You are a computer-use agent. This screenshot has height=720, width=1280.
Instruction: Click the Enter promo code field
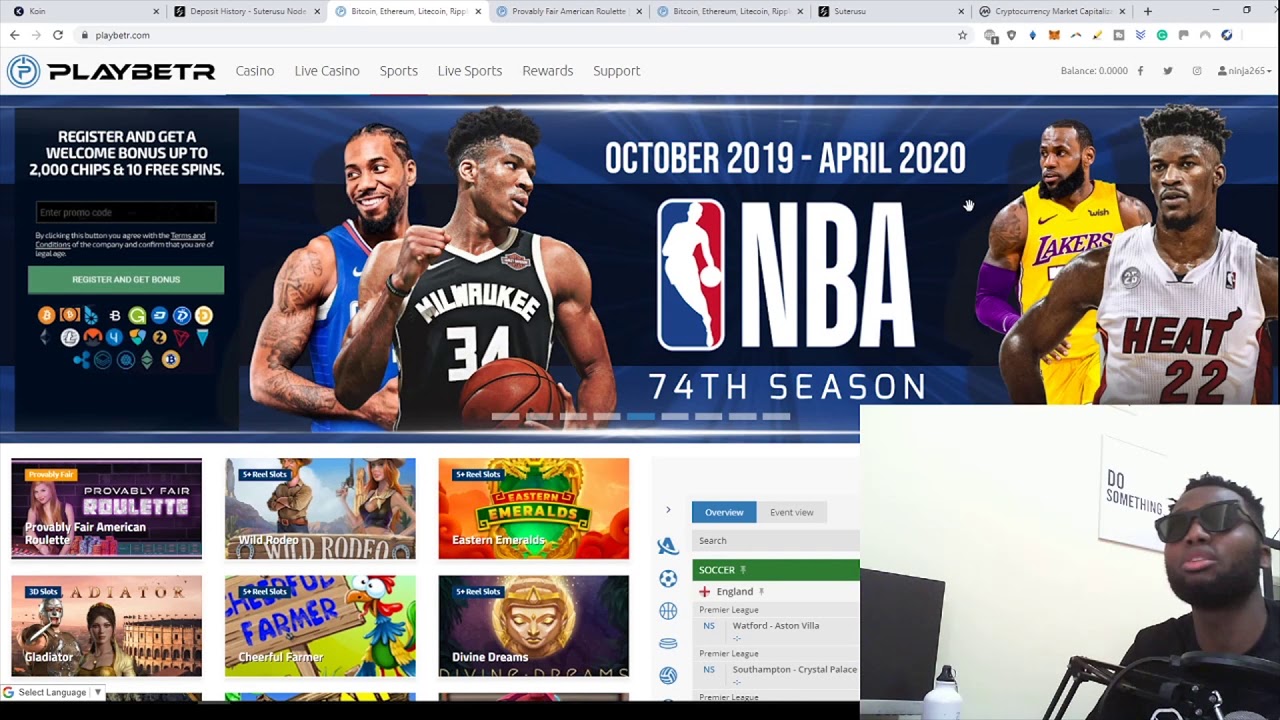(x=126, y=212)
